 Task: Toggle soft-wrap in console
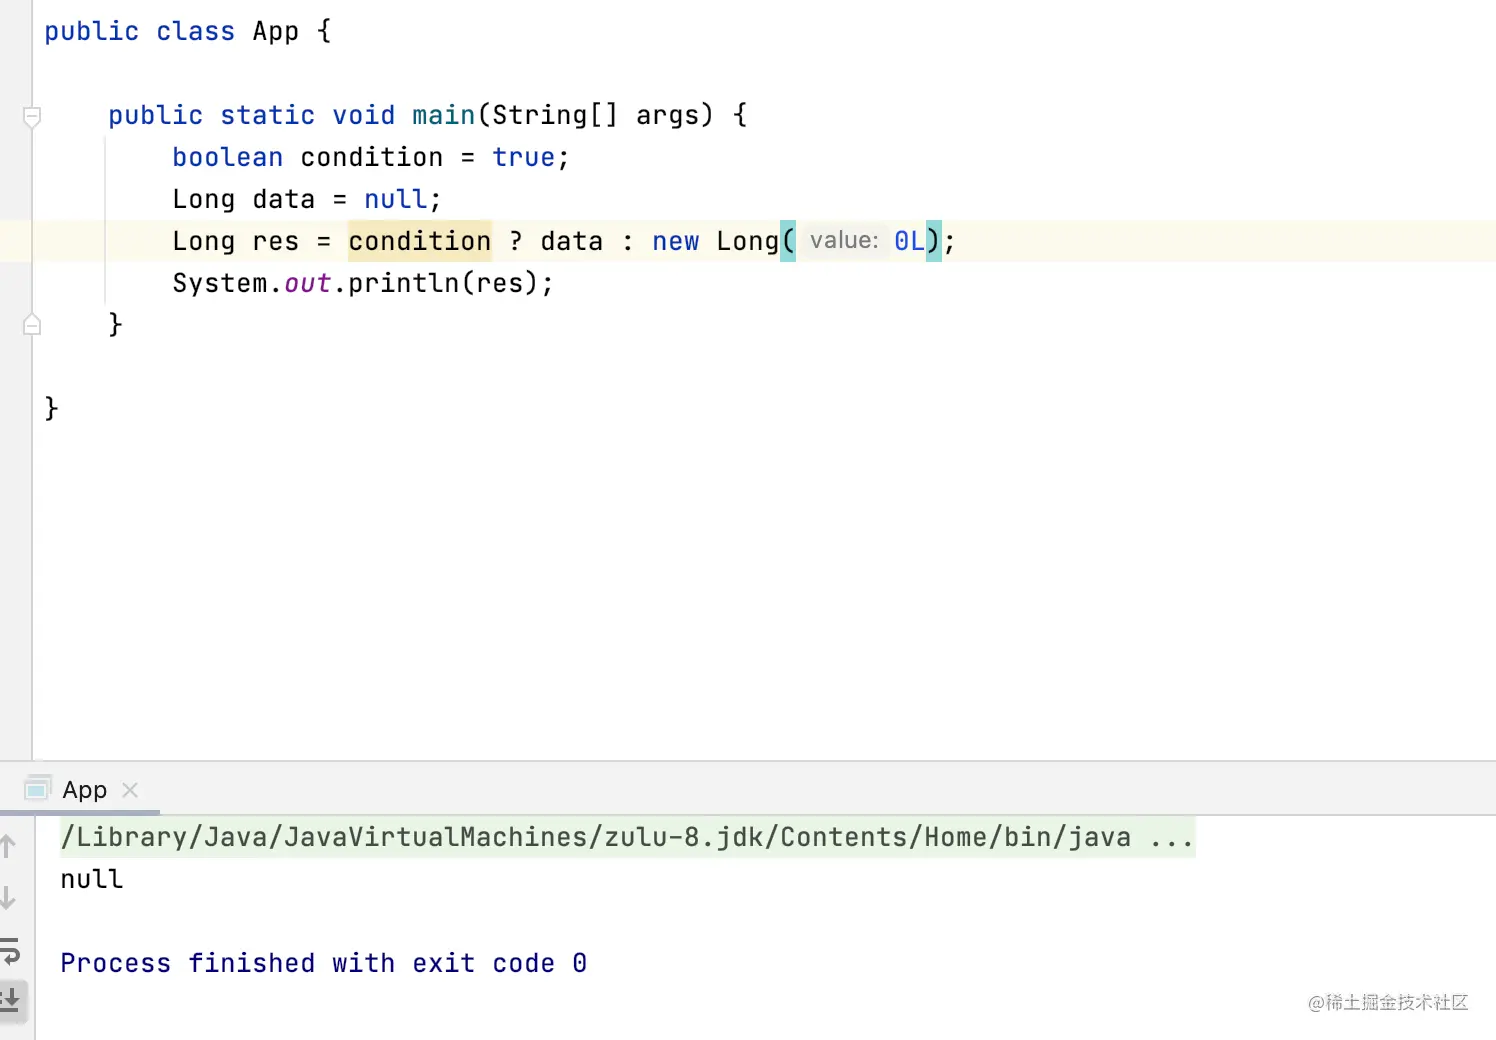(10, 949)
